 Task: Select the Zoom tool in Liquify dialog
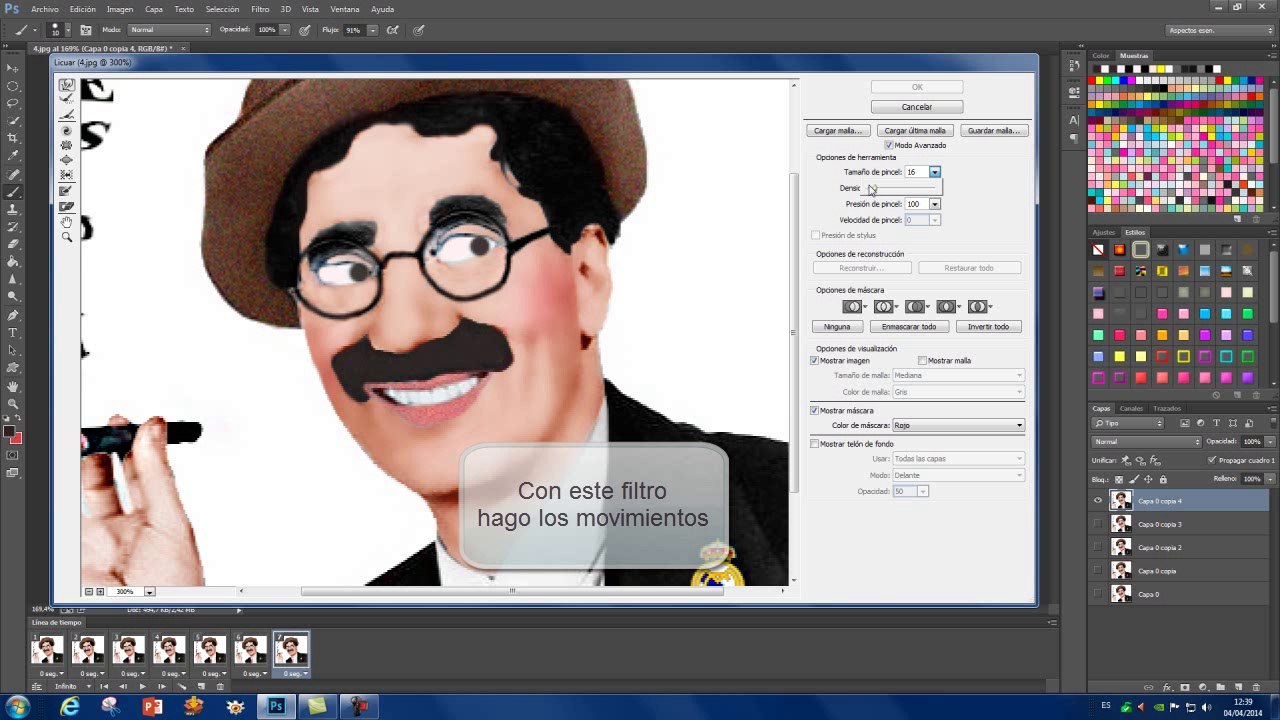pos(66,237)
